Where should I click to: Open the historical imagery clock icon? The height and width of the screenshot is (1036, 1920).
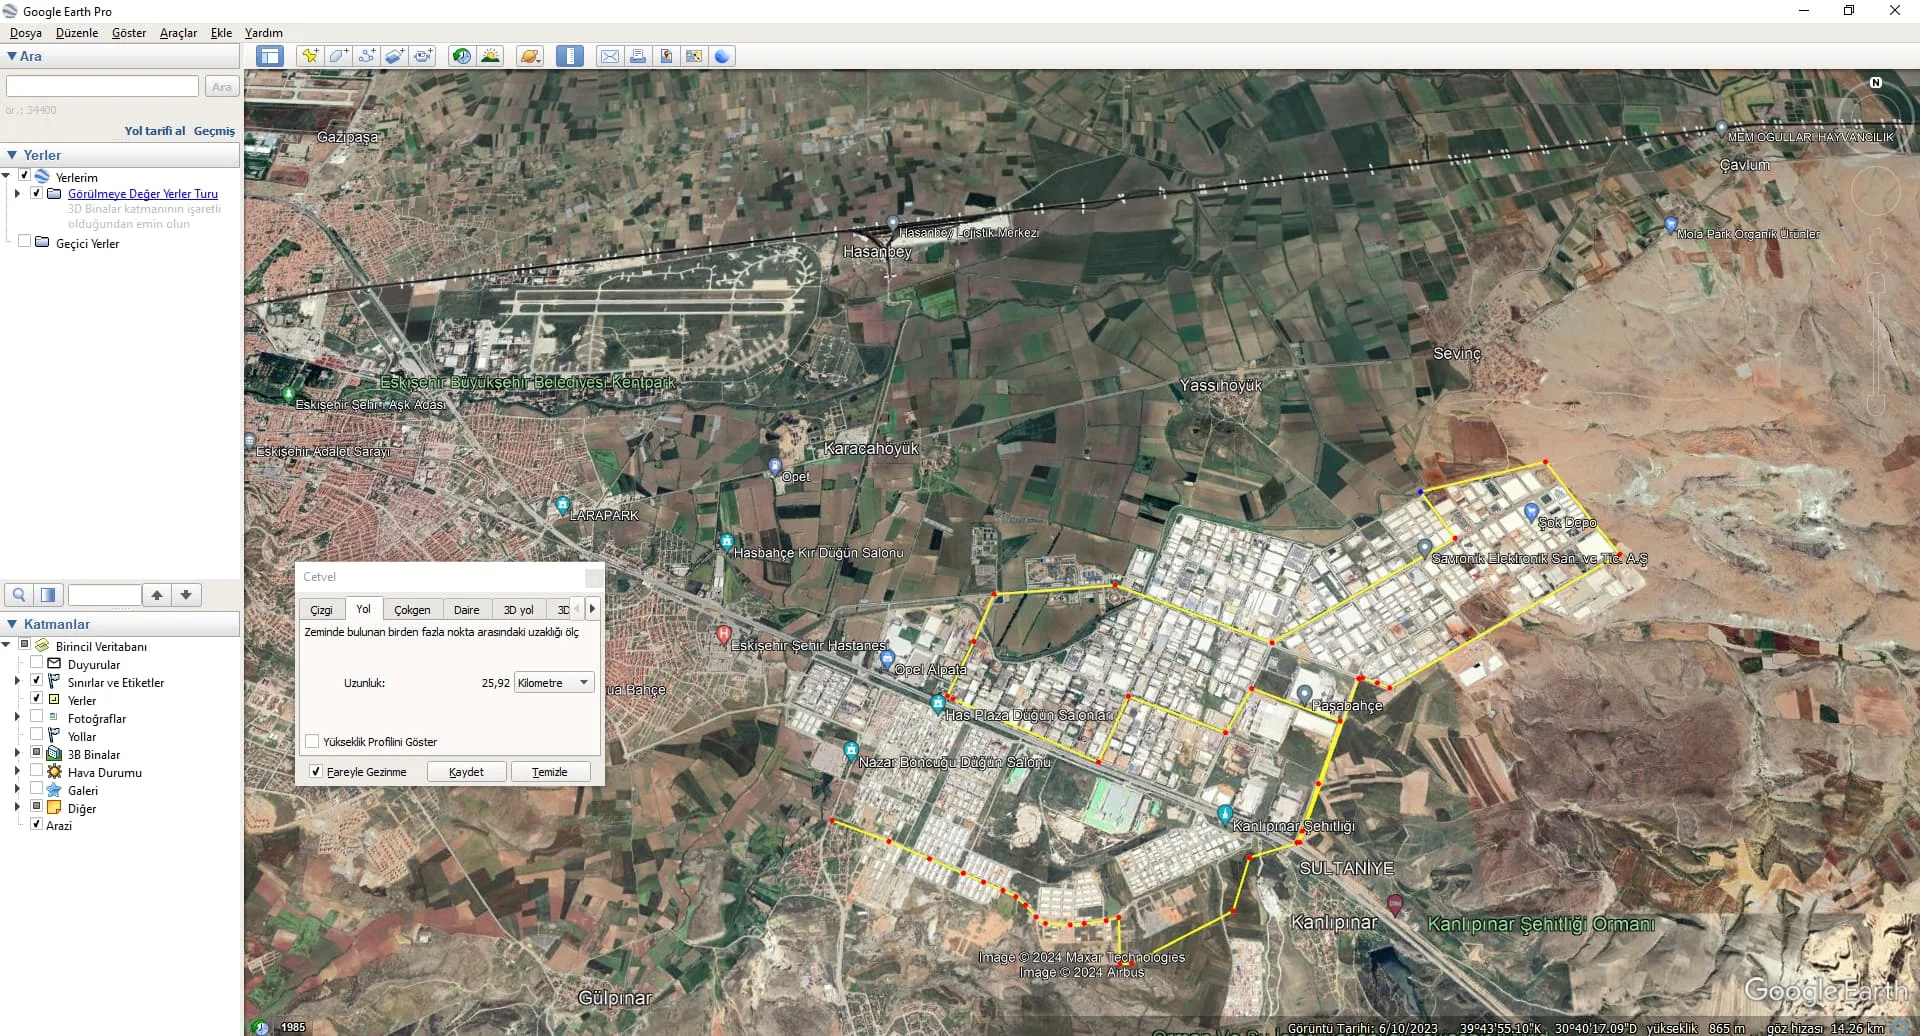[x=461, y=56]
